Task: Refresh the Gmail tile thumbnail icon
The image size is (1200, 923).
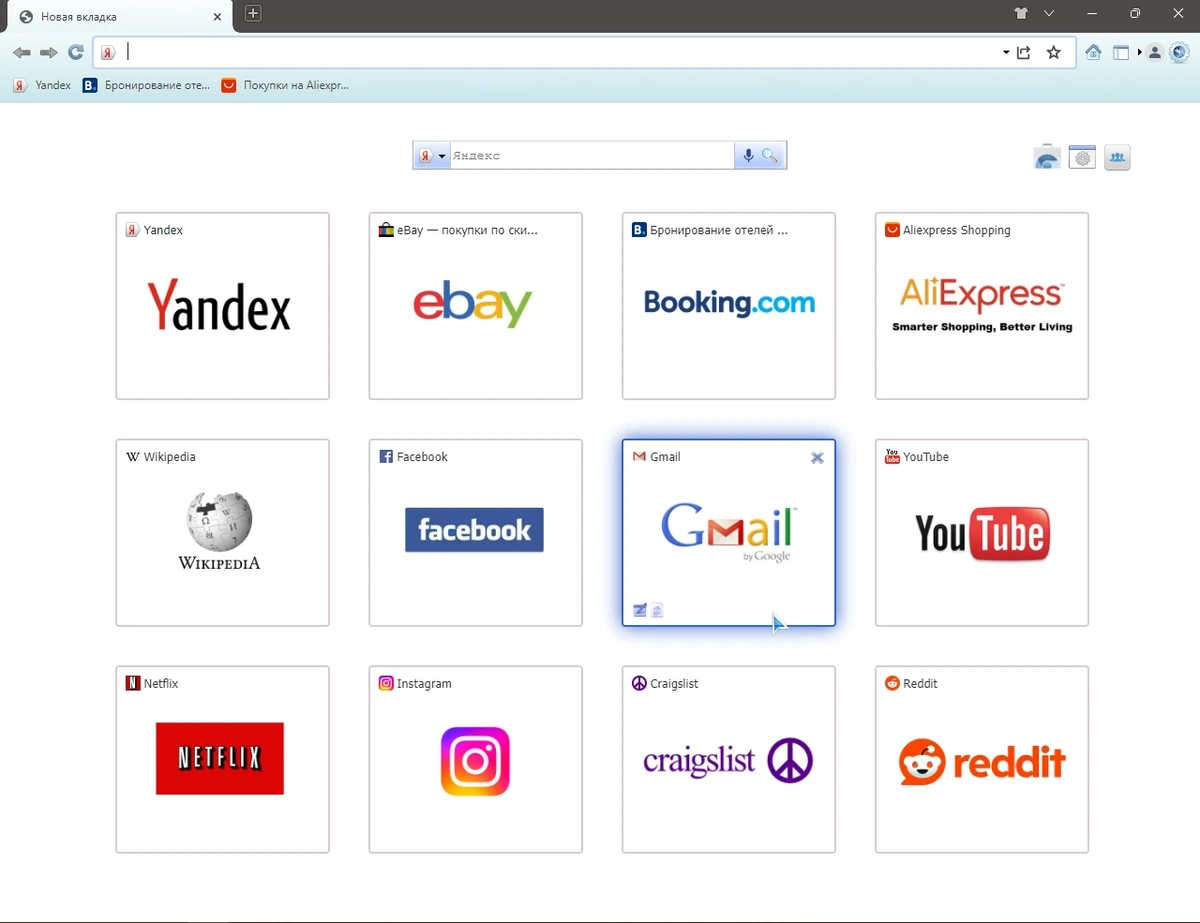Action: coord(658,610)
